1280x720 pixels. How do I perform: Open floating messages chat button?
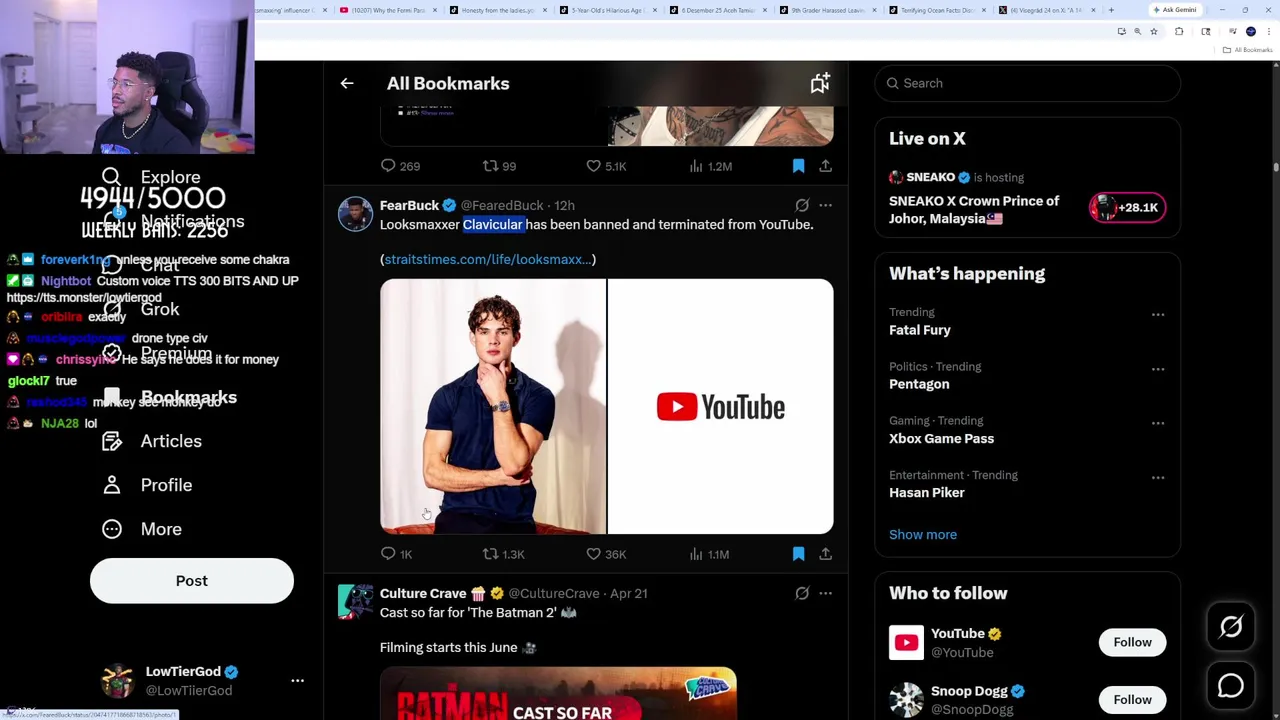(x=1231, y=686)
